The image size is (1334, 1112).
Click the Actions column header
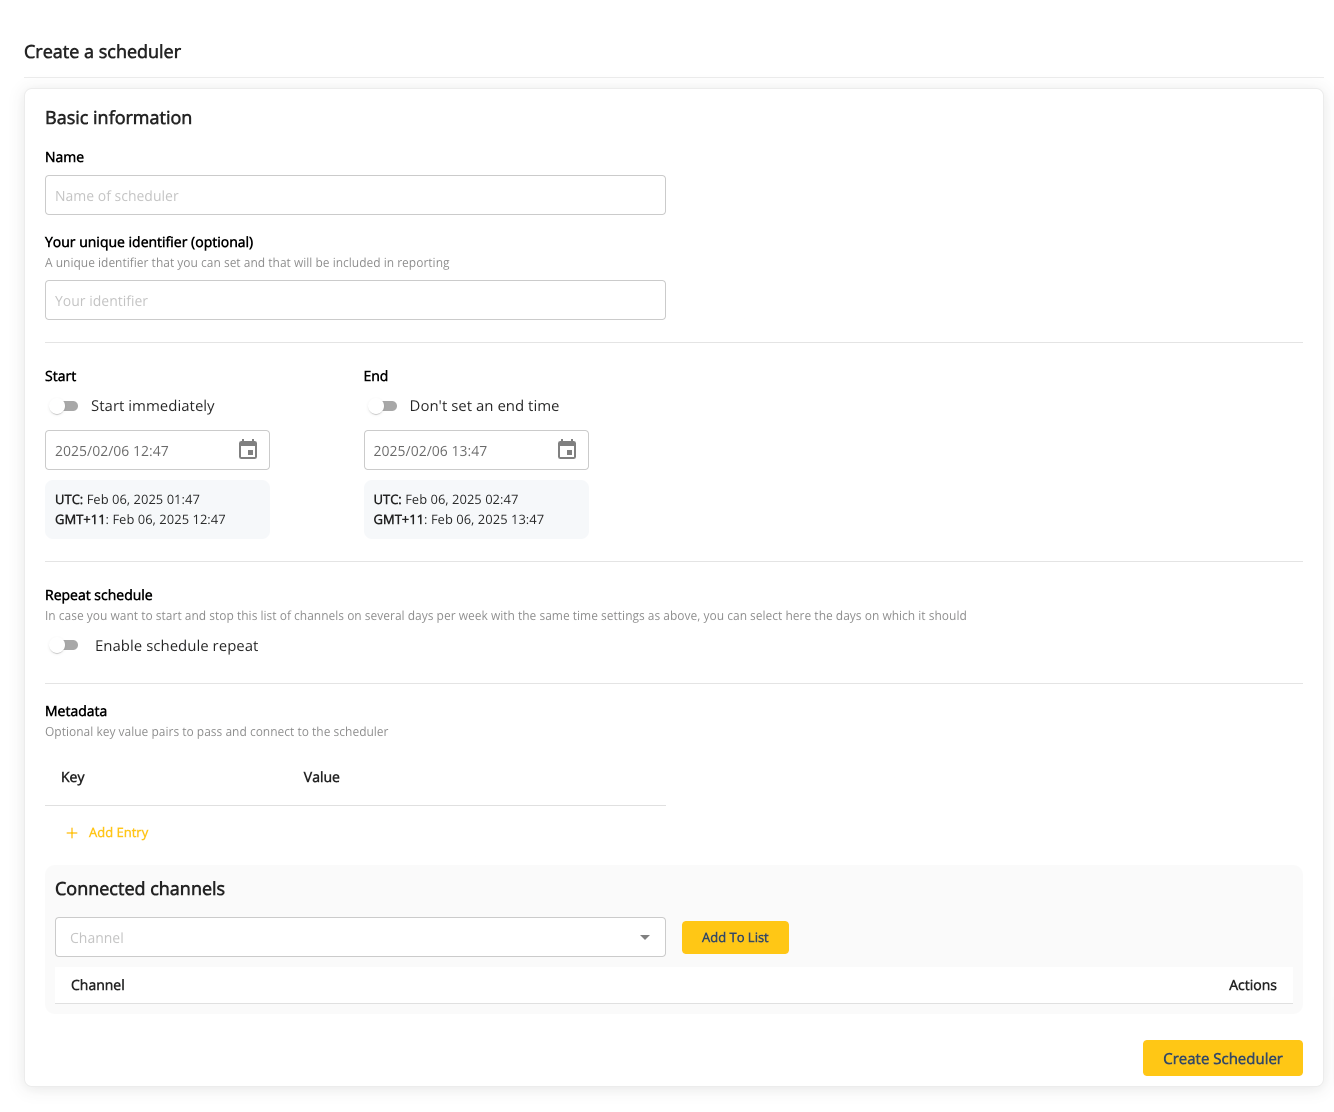click(1252, 985)
